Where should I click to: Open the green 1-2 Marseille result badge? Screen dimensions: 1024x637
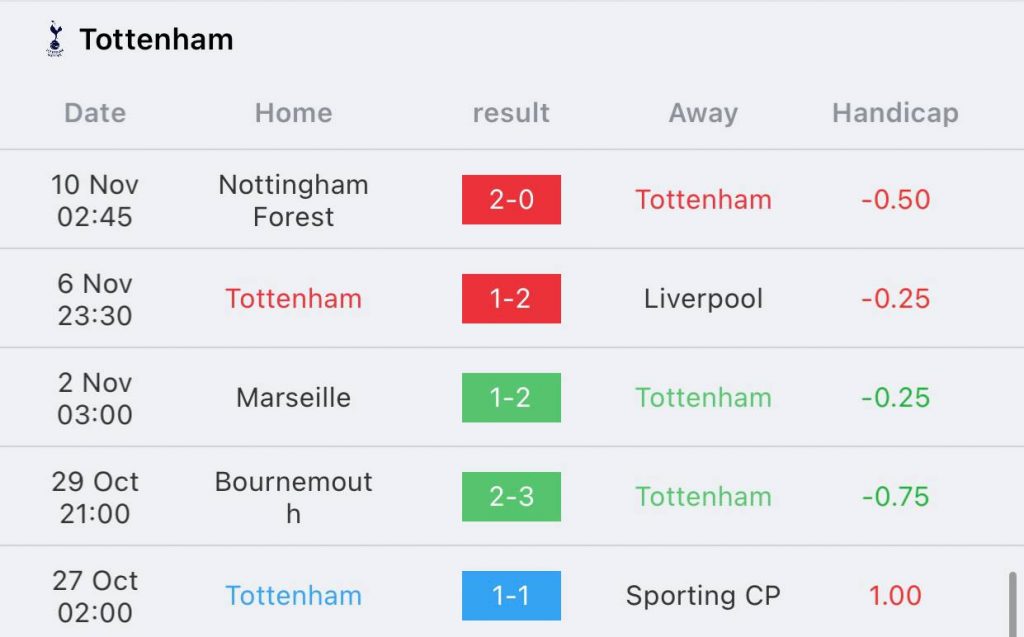click(x=511, y=398)
